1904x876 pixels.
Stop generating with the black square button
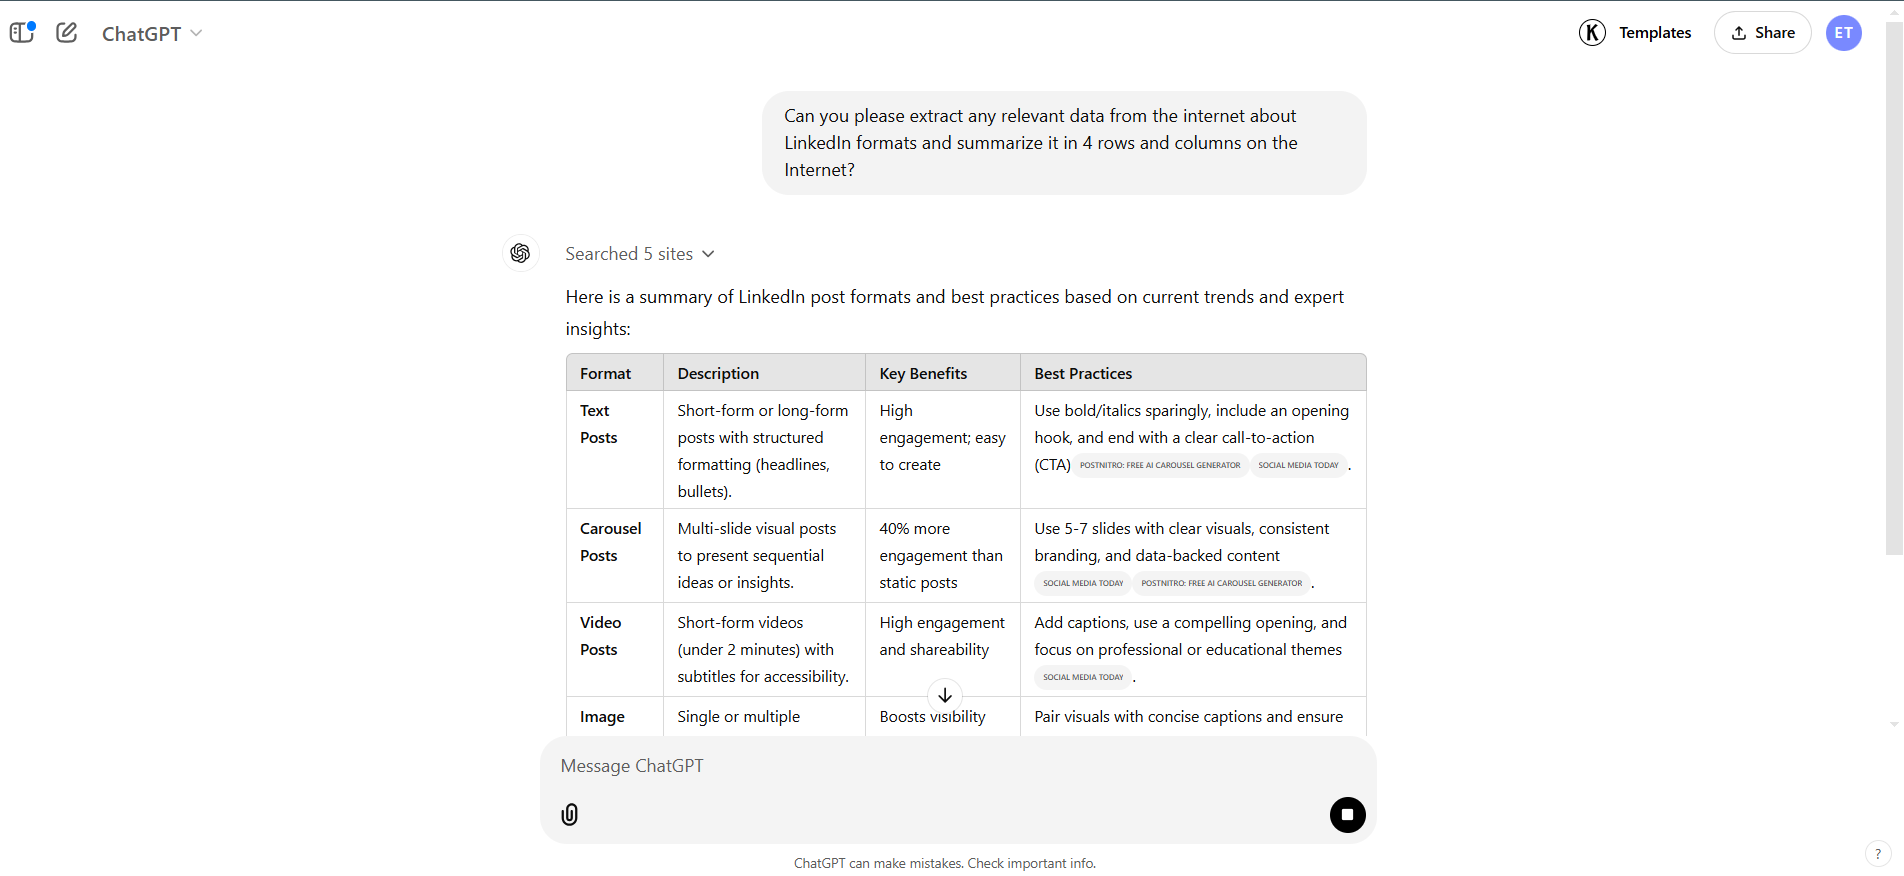1347,814
